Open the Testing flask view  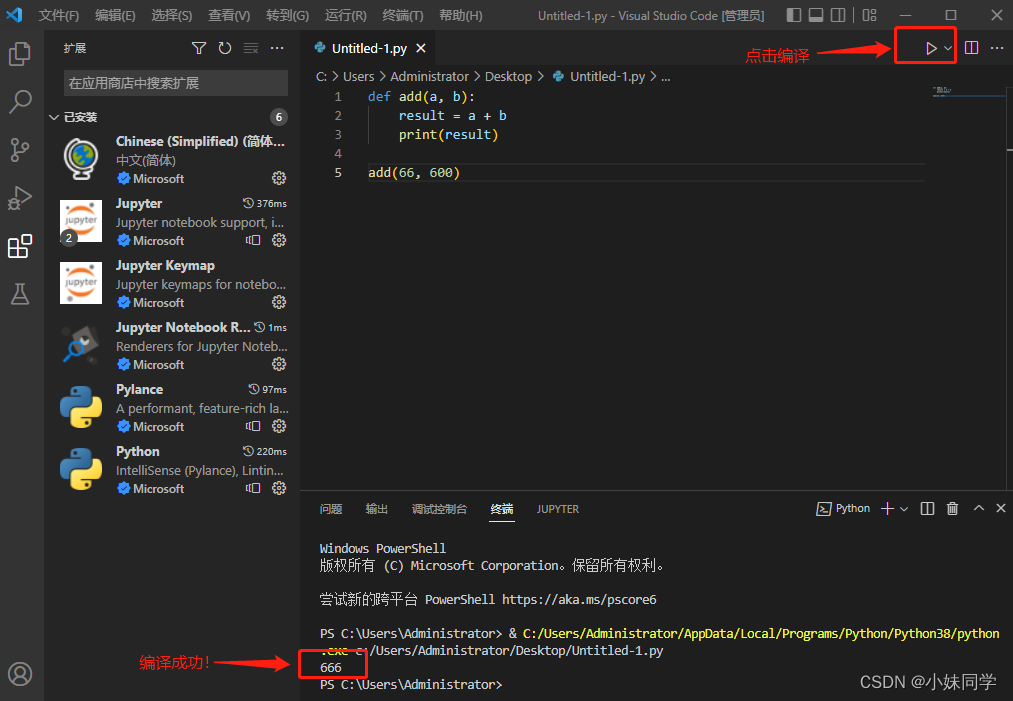[19, 294]
